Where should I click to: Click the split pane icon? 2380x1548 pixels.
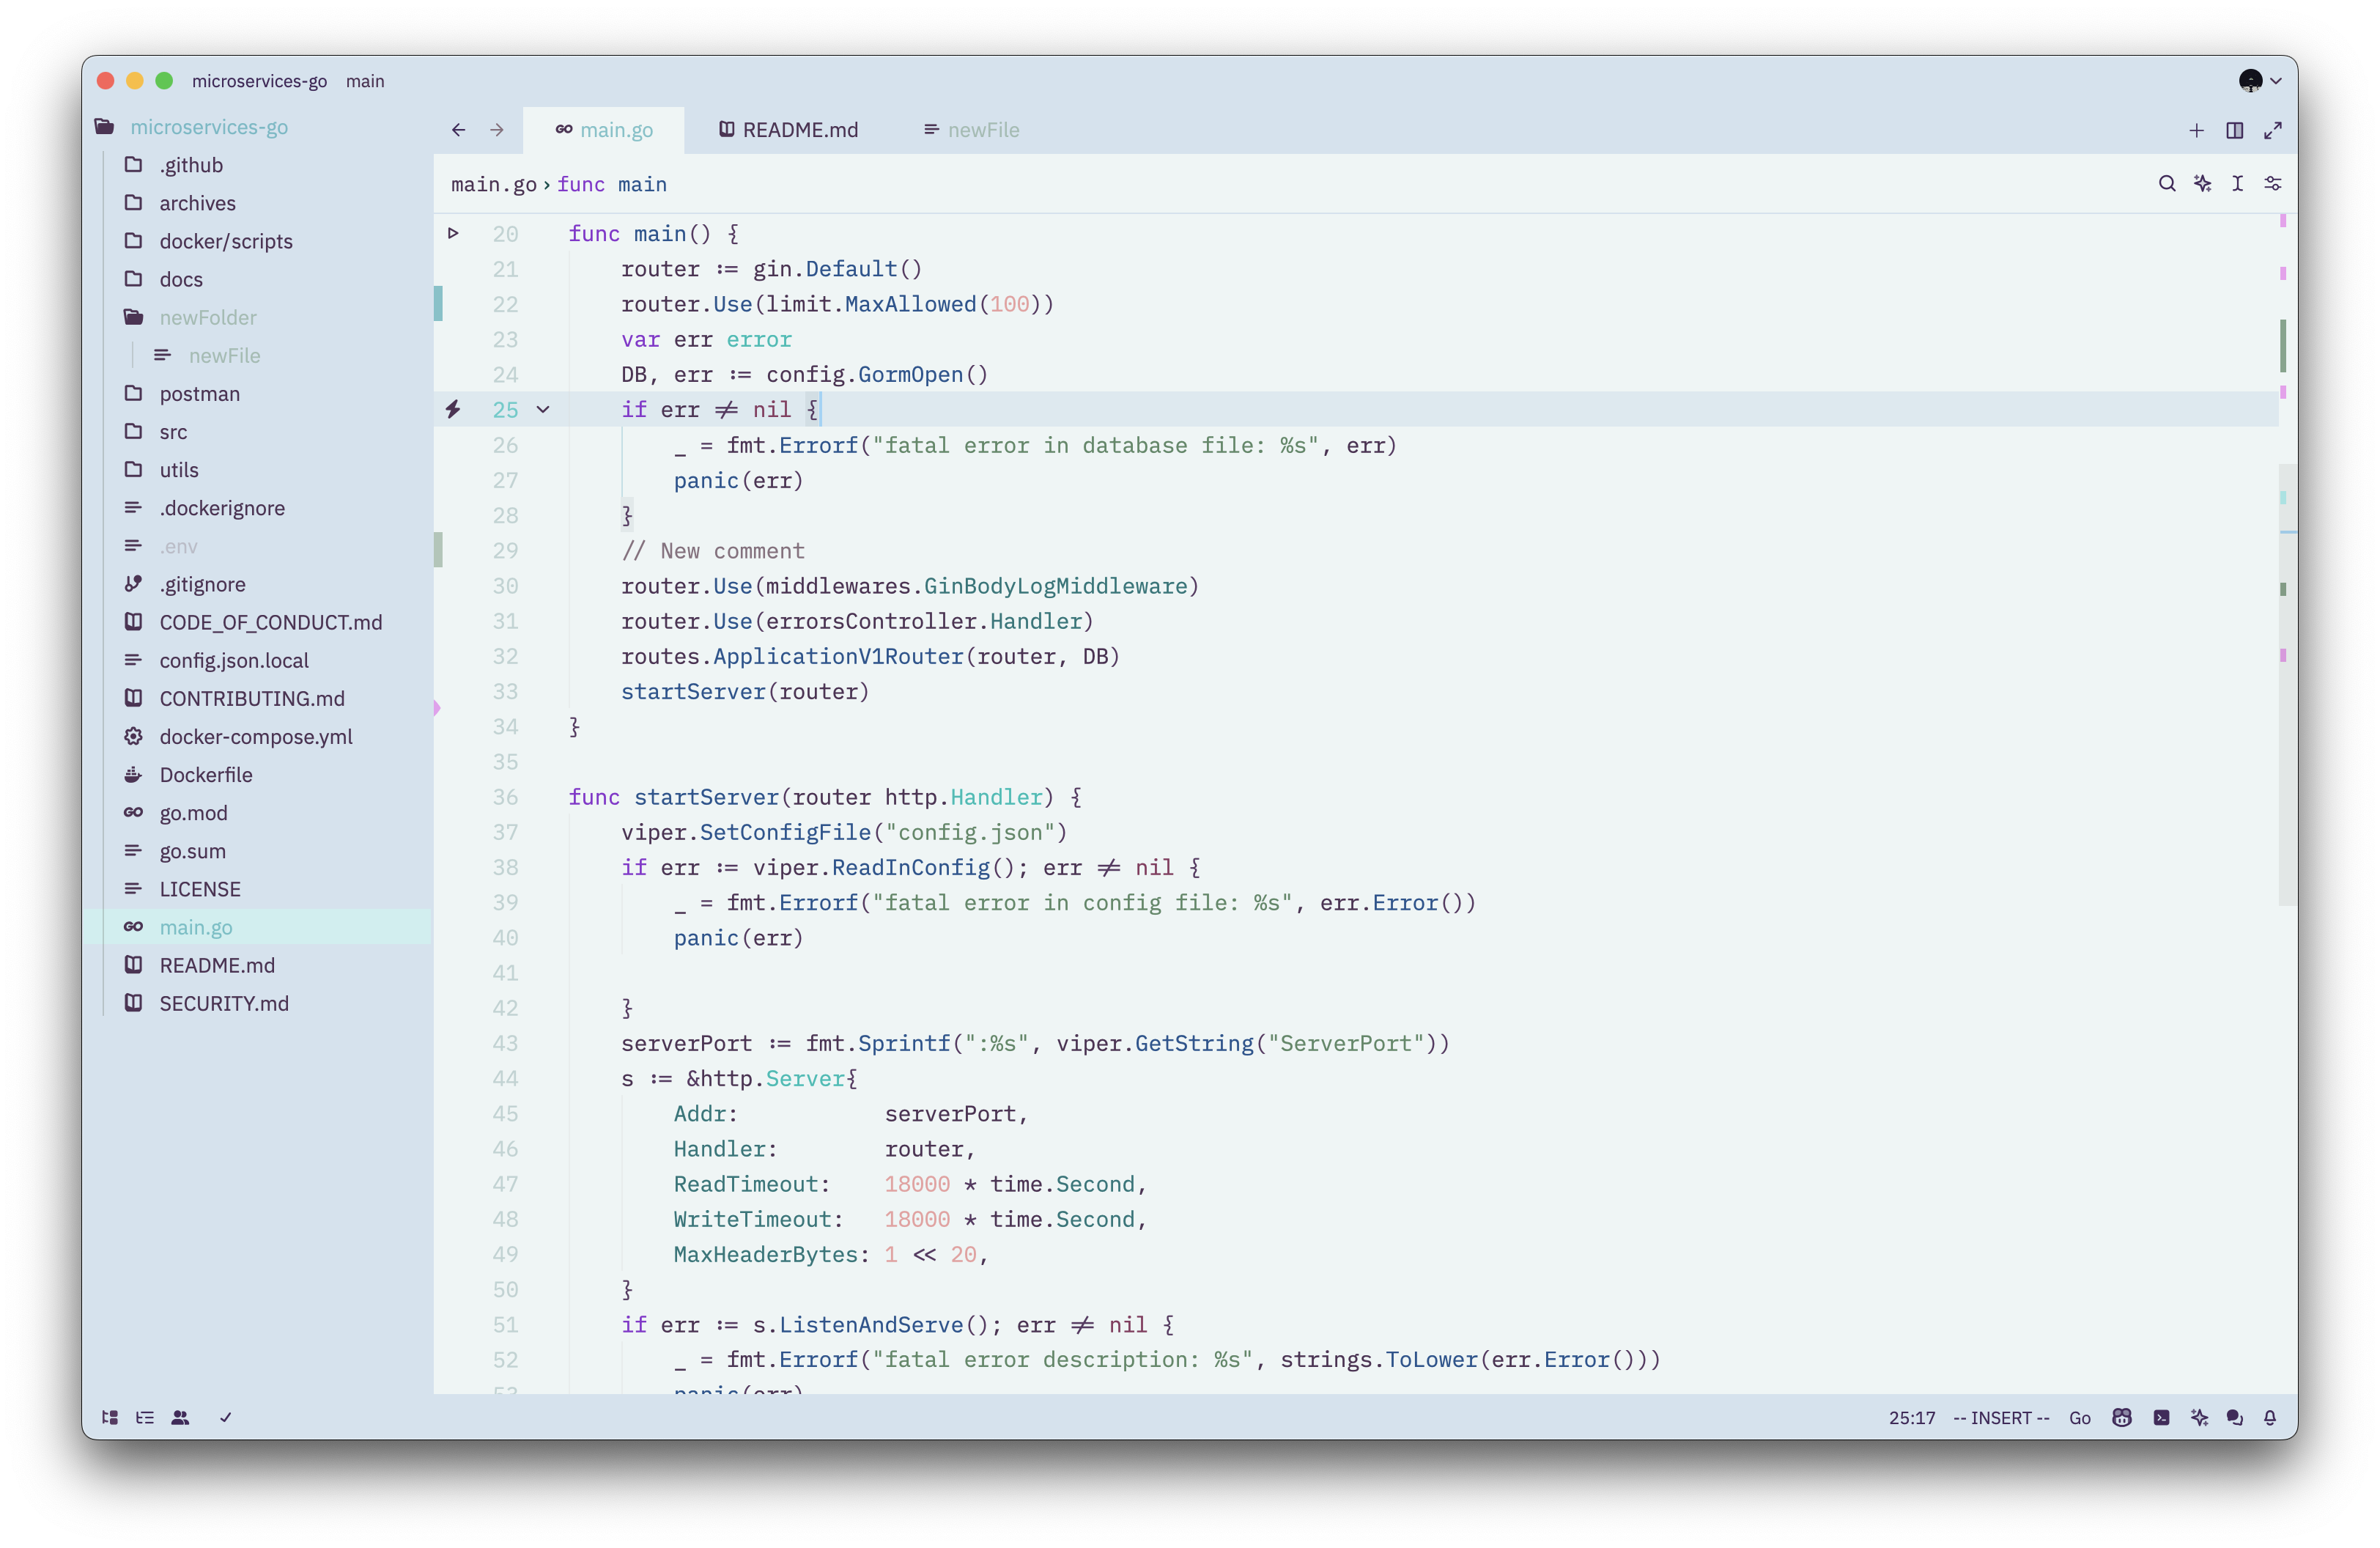2234,130
